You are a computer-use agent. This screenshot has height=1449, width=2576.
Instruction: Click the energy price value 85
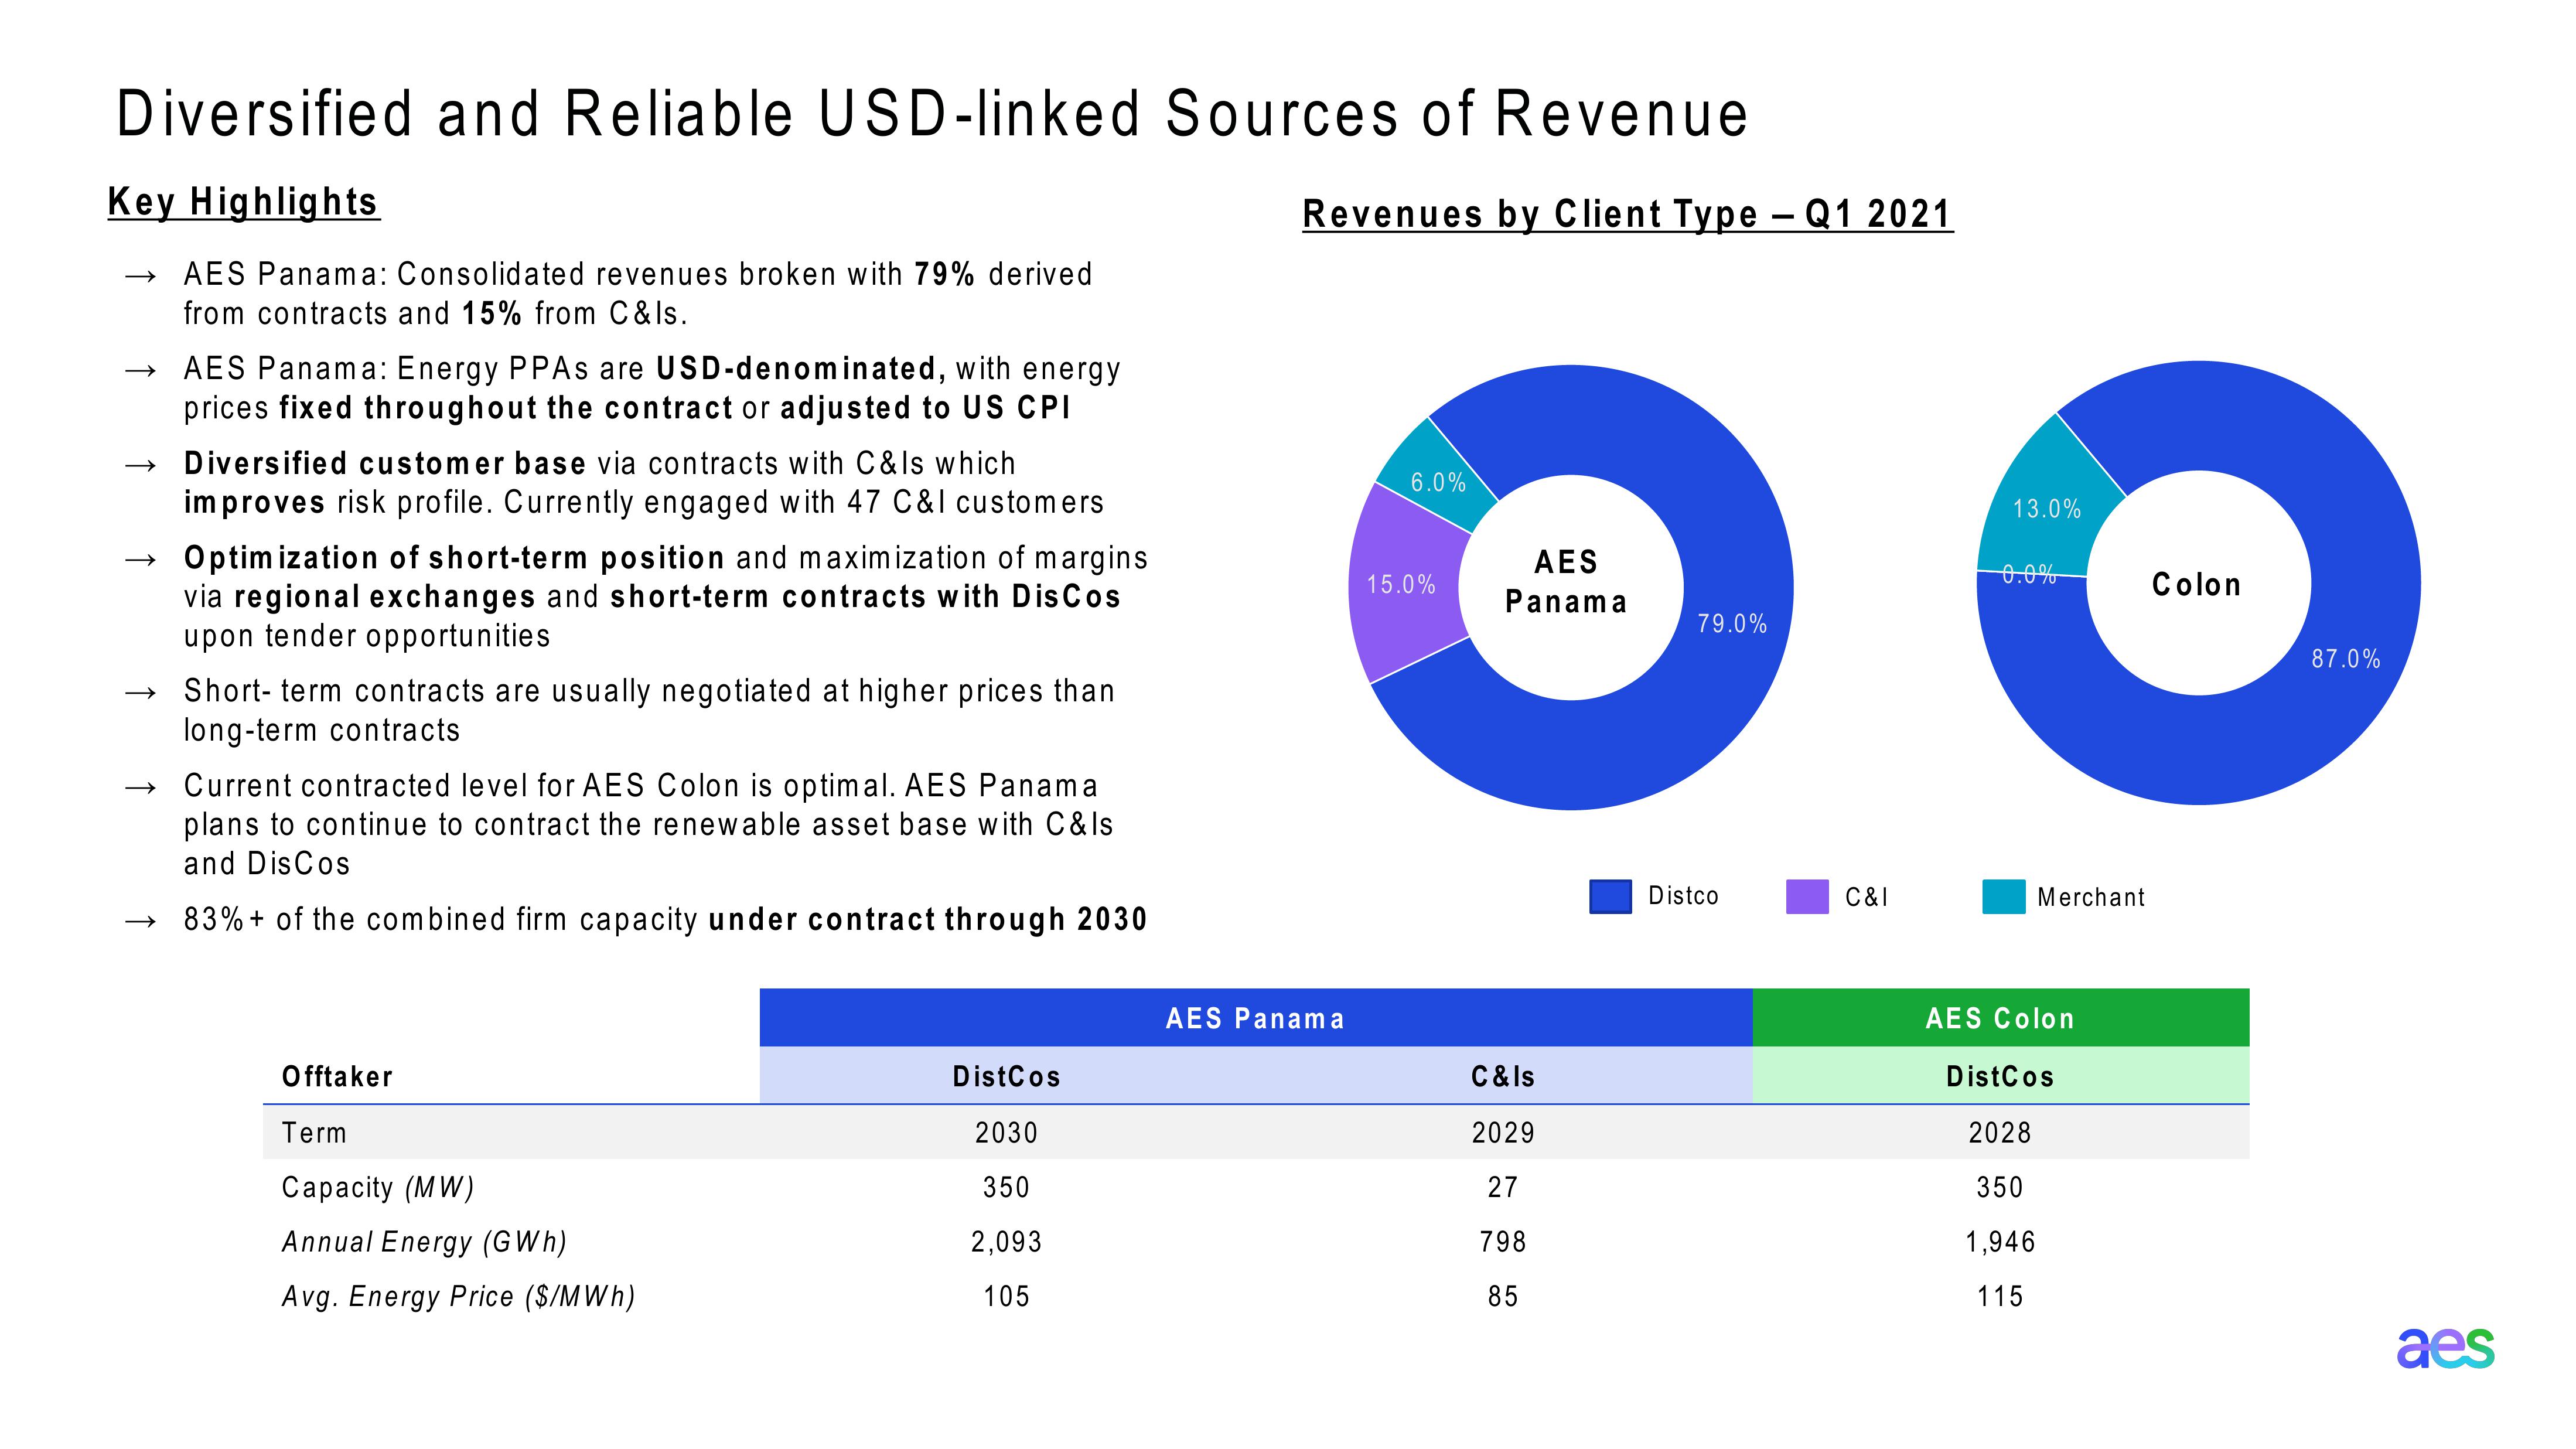click(x=1503, y=1296)
